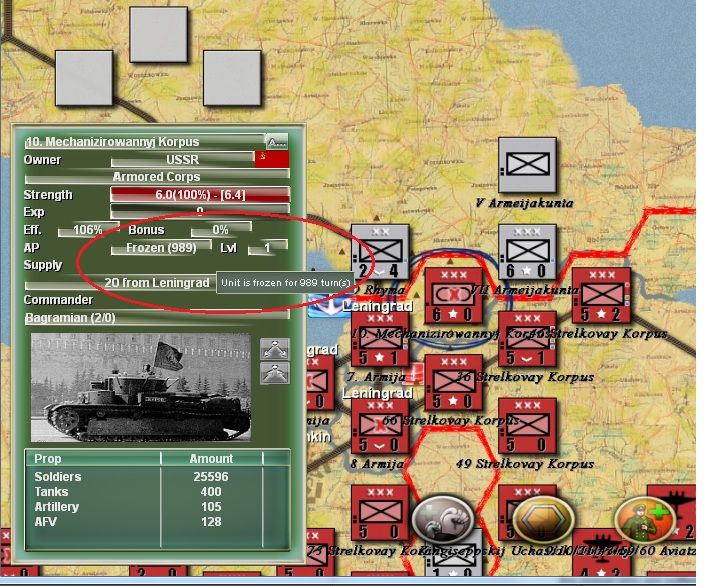This screenshot has width=715, height=586.
Task: Select the VII Armeijakunta gray counter 6-0
Action: 527,252
